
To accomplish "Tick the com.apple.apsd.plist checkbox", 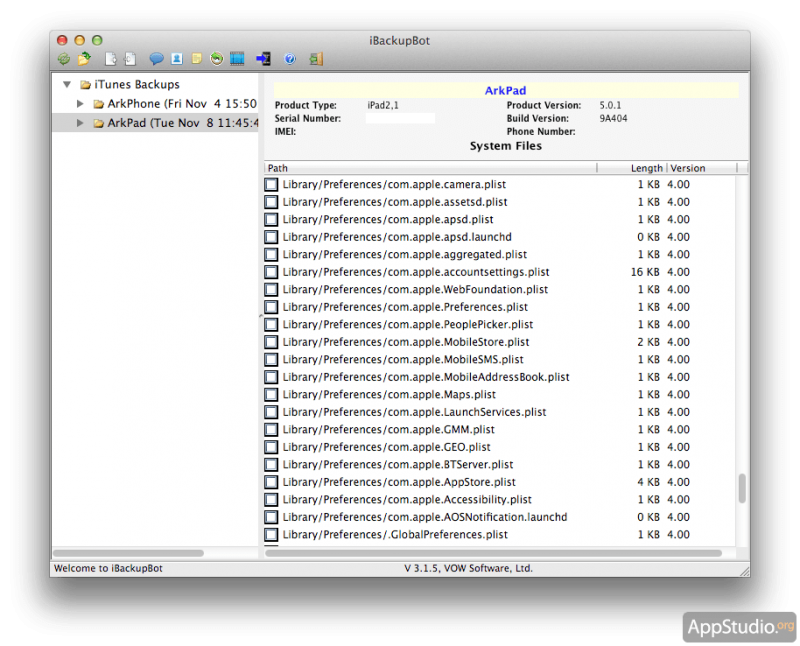I will point(271,219).
